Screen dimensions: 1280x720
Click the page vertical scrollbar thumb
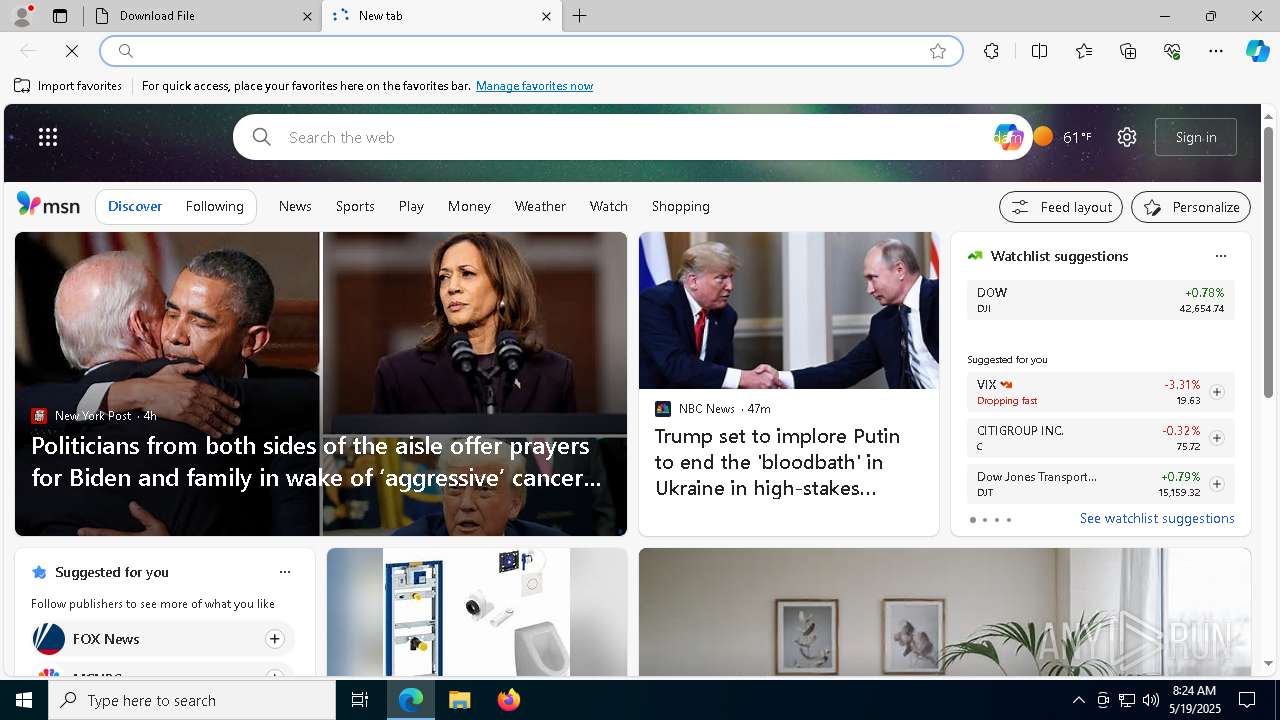tap(1269, 260)
